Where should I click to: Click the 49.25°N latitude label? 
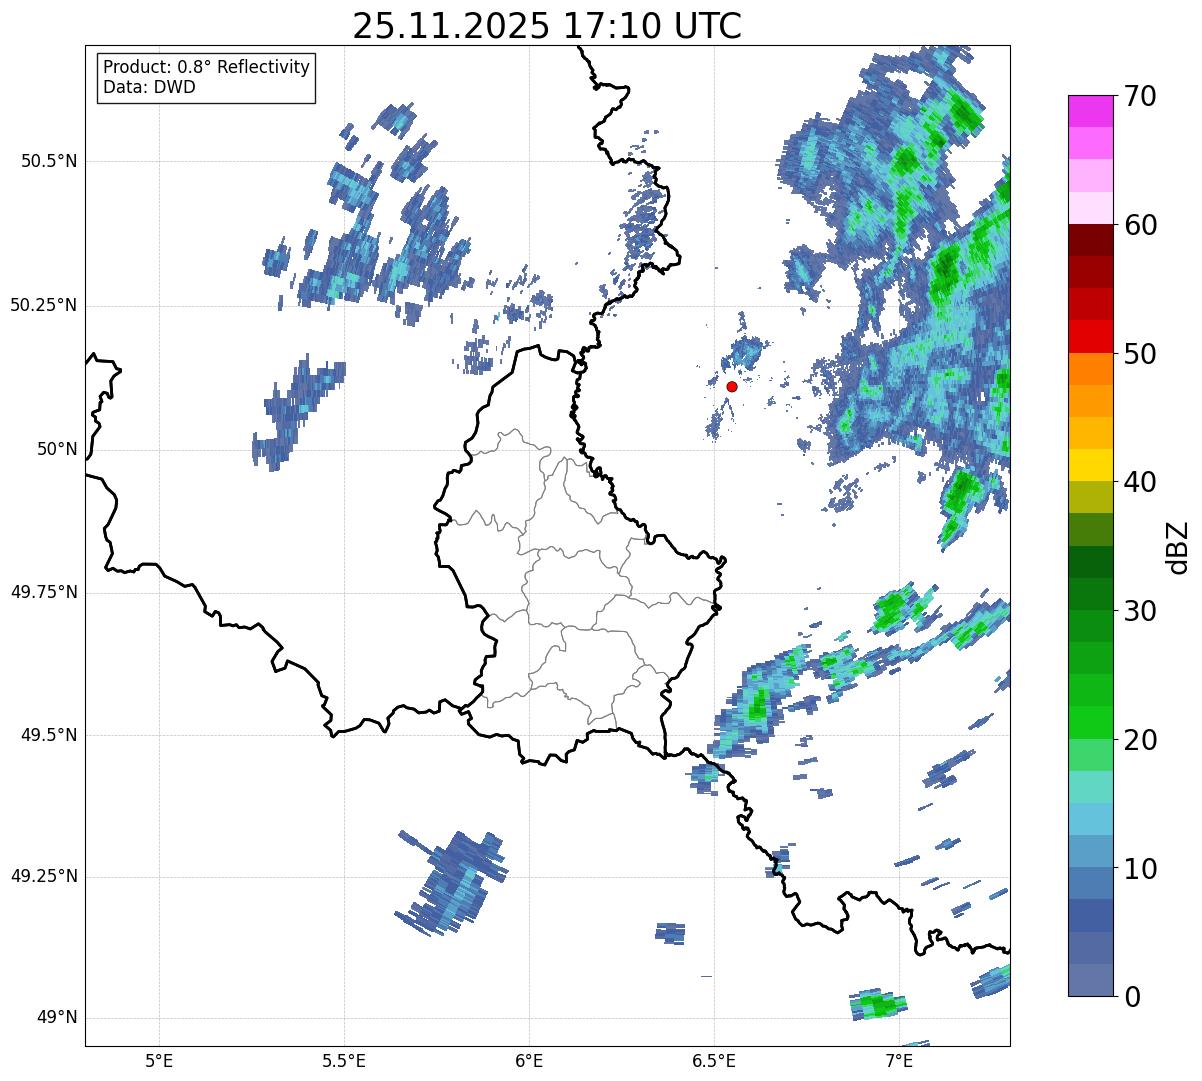pos(44,876)
